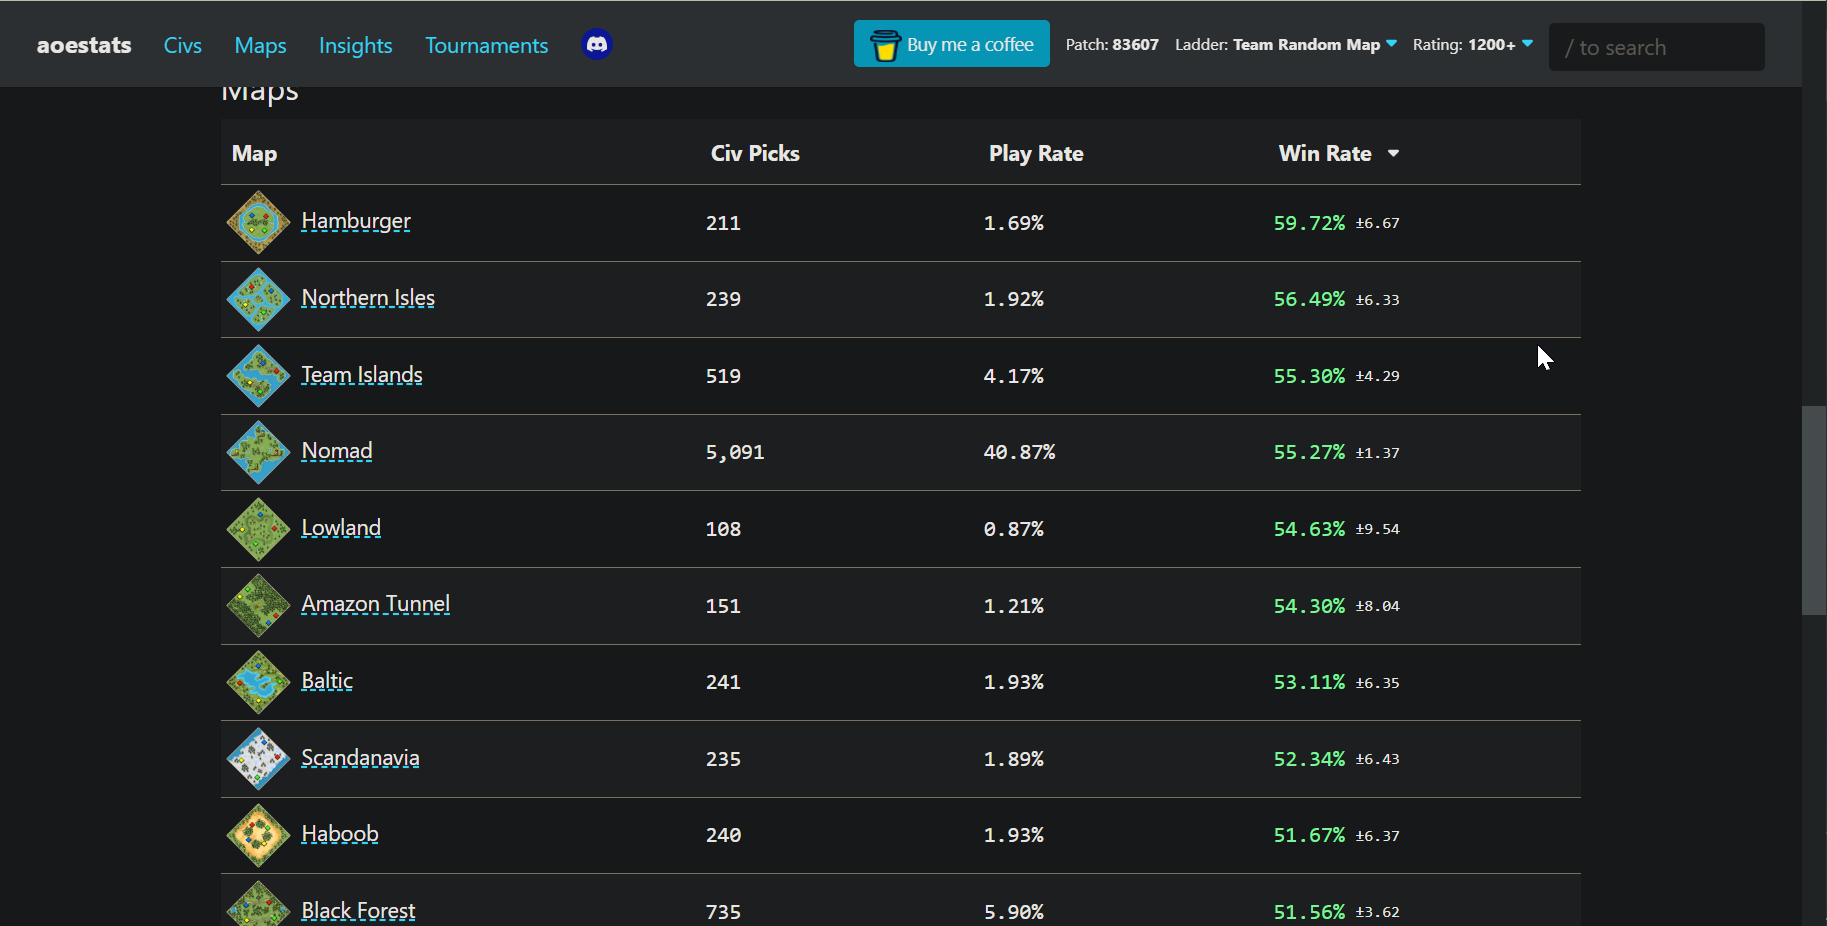Sort by Win Rate column arrow
Screen dimensions: 1827x926
coord(1393,153)
